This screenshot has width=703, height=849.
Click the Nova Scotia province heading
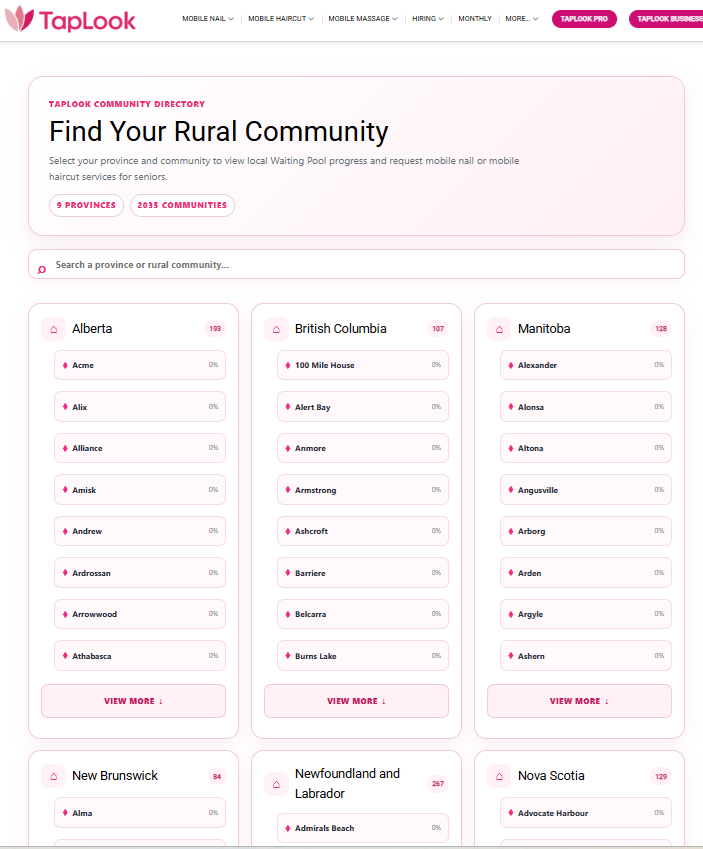click(551, 776)
